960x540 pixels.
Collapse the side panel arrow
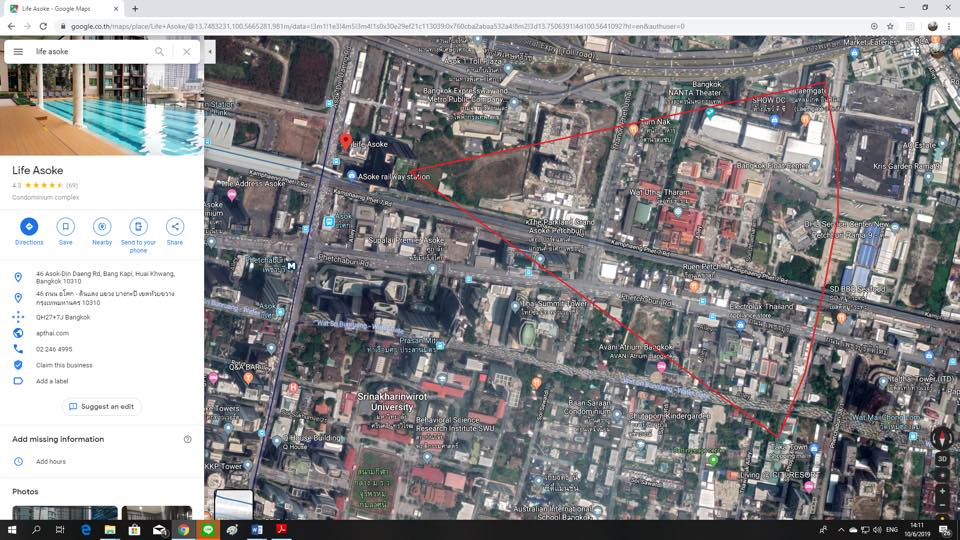(x=210, y=51)
